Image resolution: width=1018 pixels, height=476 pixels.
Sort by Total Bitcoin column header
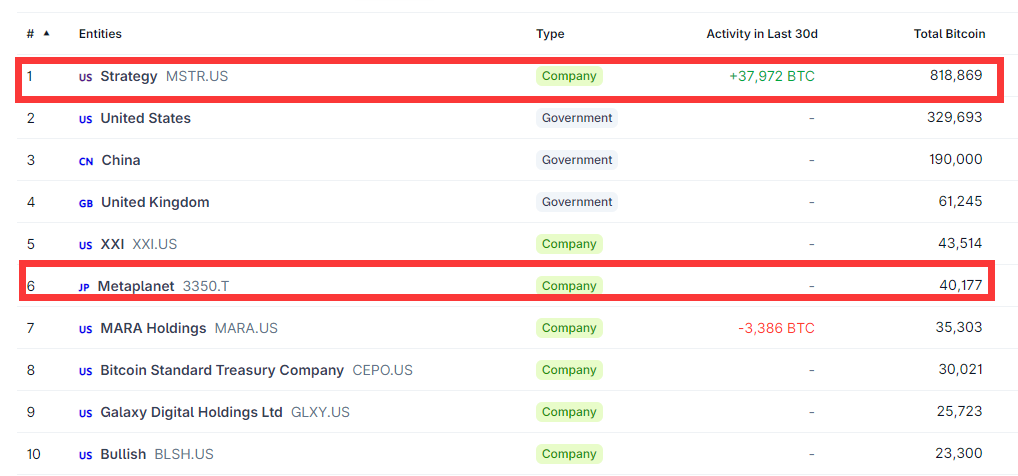949,34
